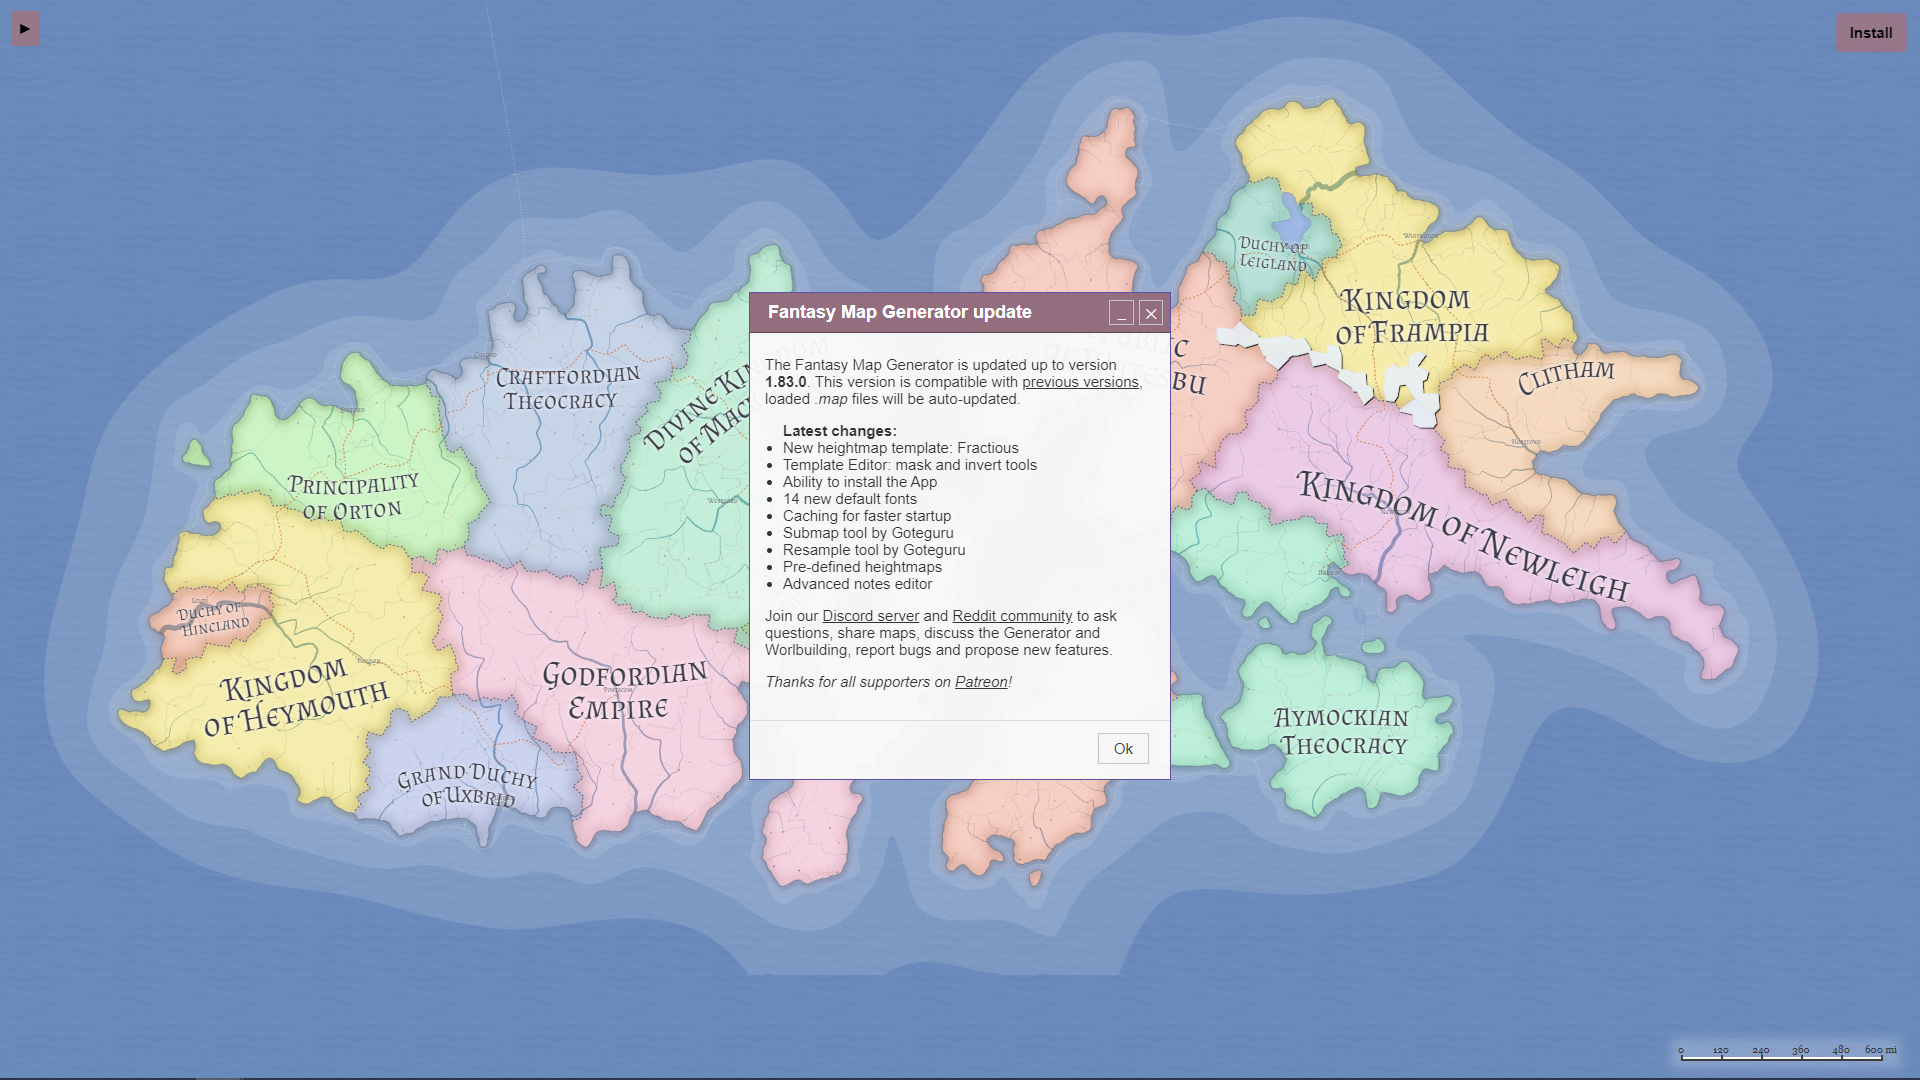Image resolution: width=1920 pixels, height=1080 pixels.
Task: Open the previous versions link
Action: click(1080, 382)
